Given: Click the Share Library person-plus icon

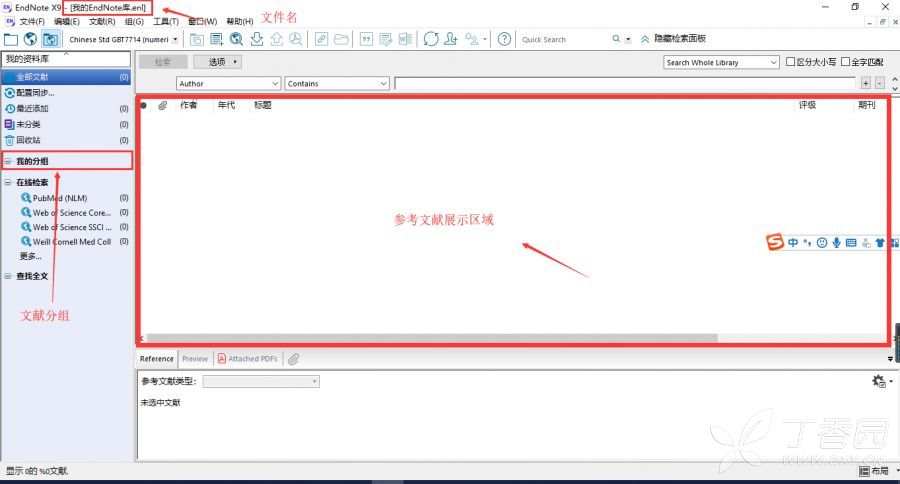Looking at the screenshot, I should click(x=451, y=39).
